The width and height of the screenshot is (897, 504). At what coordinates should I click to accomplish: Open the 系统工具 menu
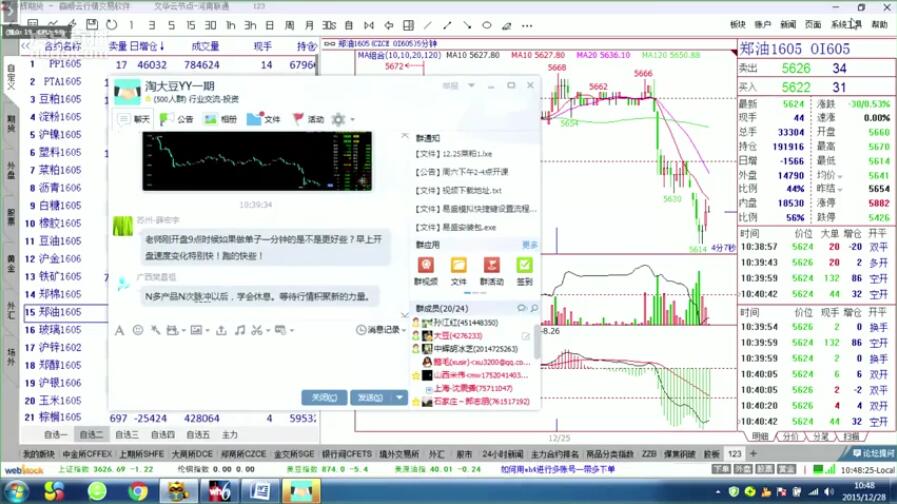pos(846,24)
